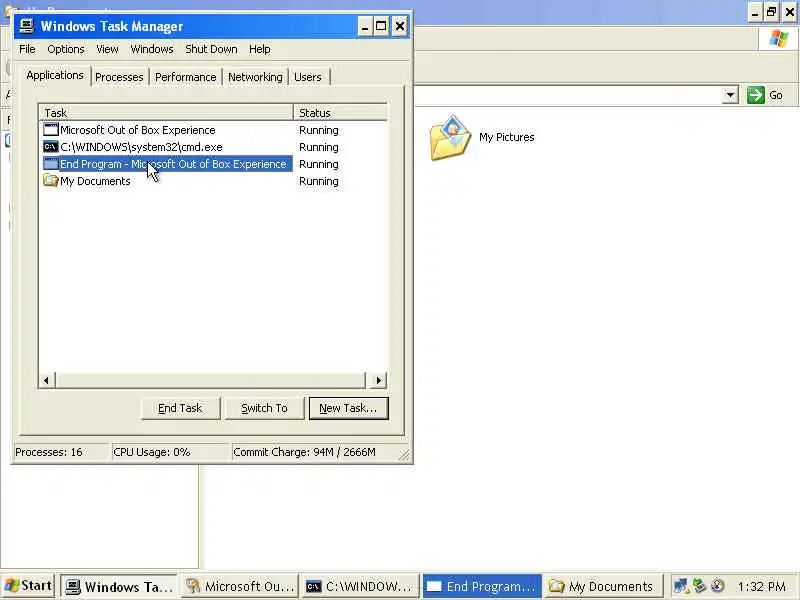Select the My Documents task row
The height and width of the screenshot is (600, 800).
(95, 181)
